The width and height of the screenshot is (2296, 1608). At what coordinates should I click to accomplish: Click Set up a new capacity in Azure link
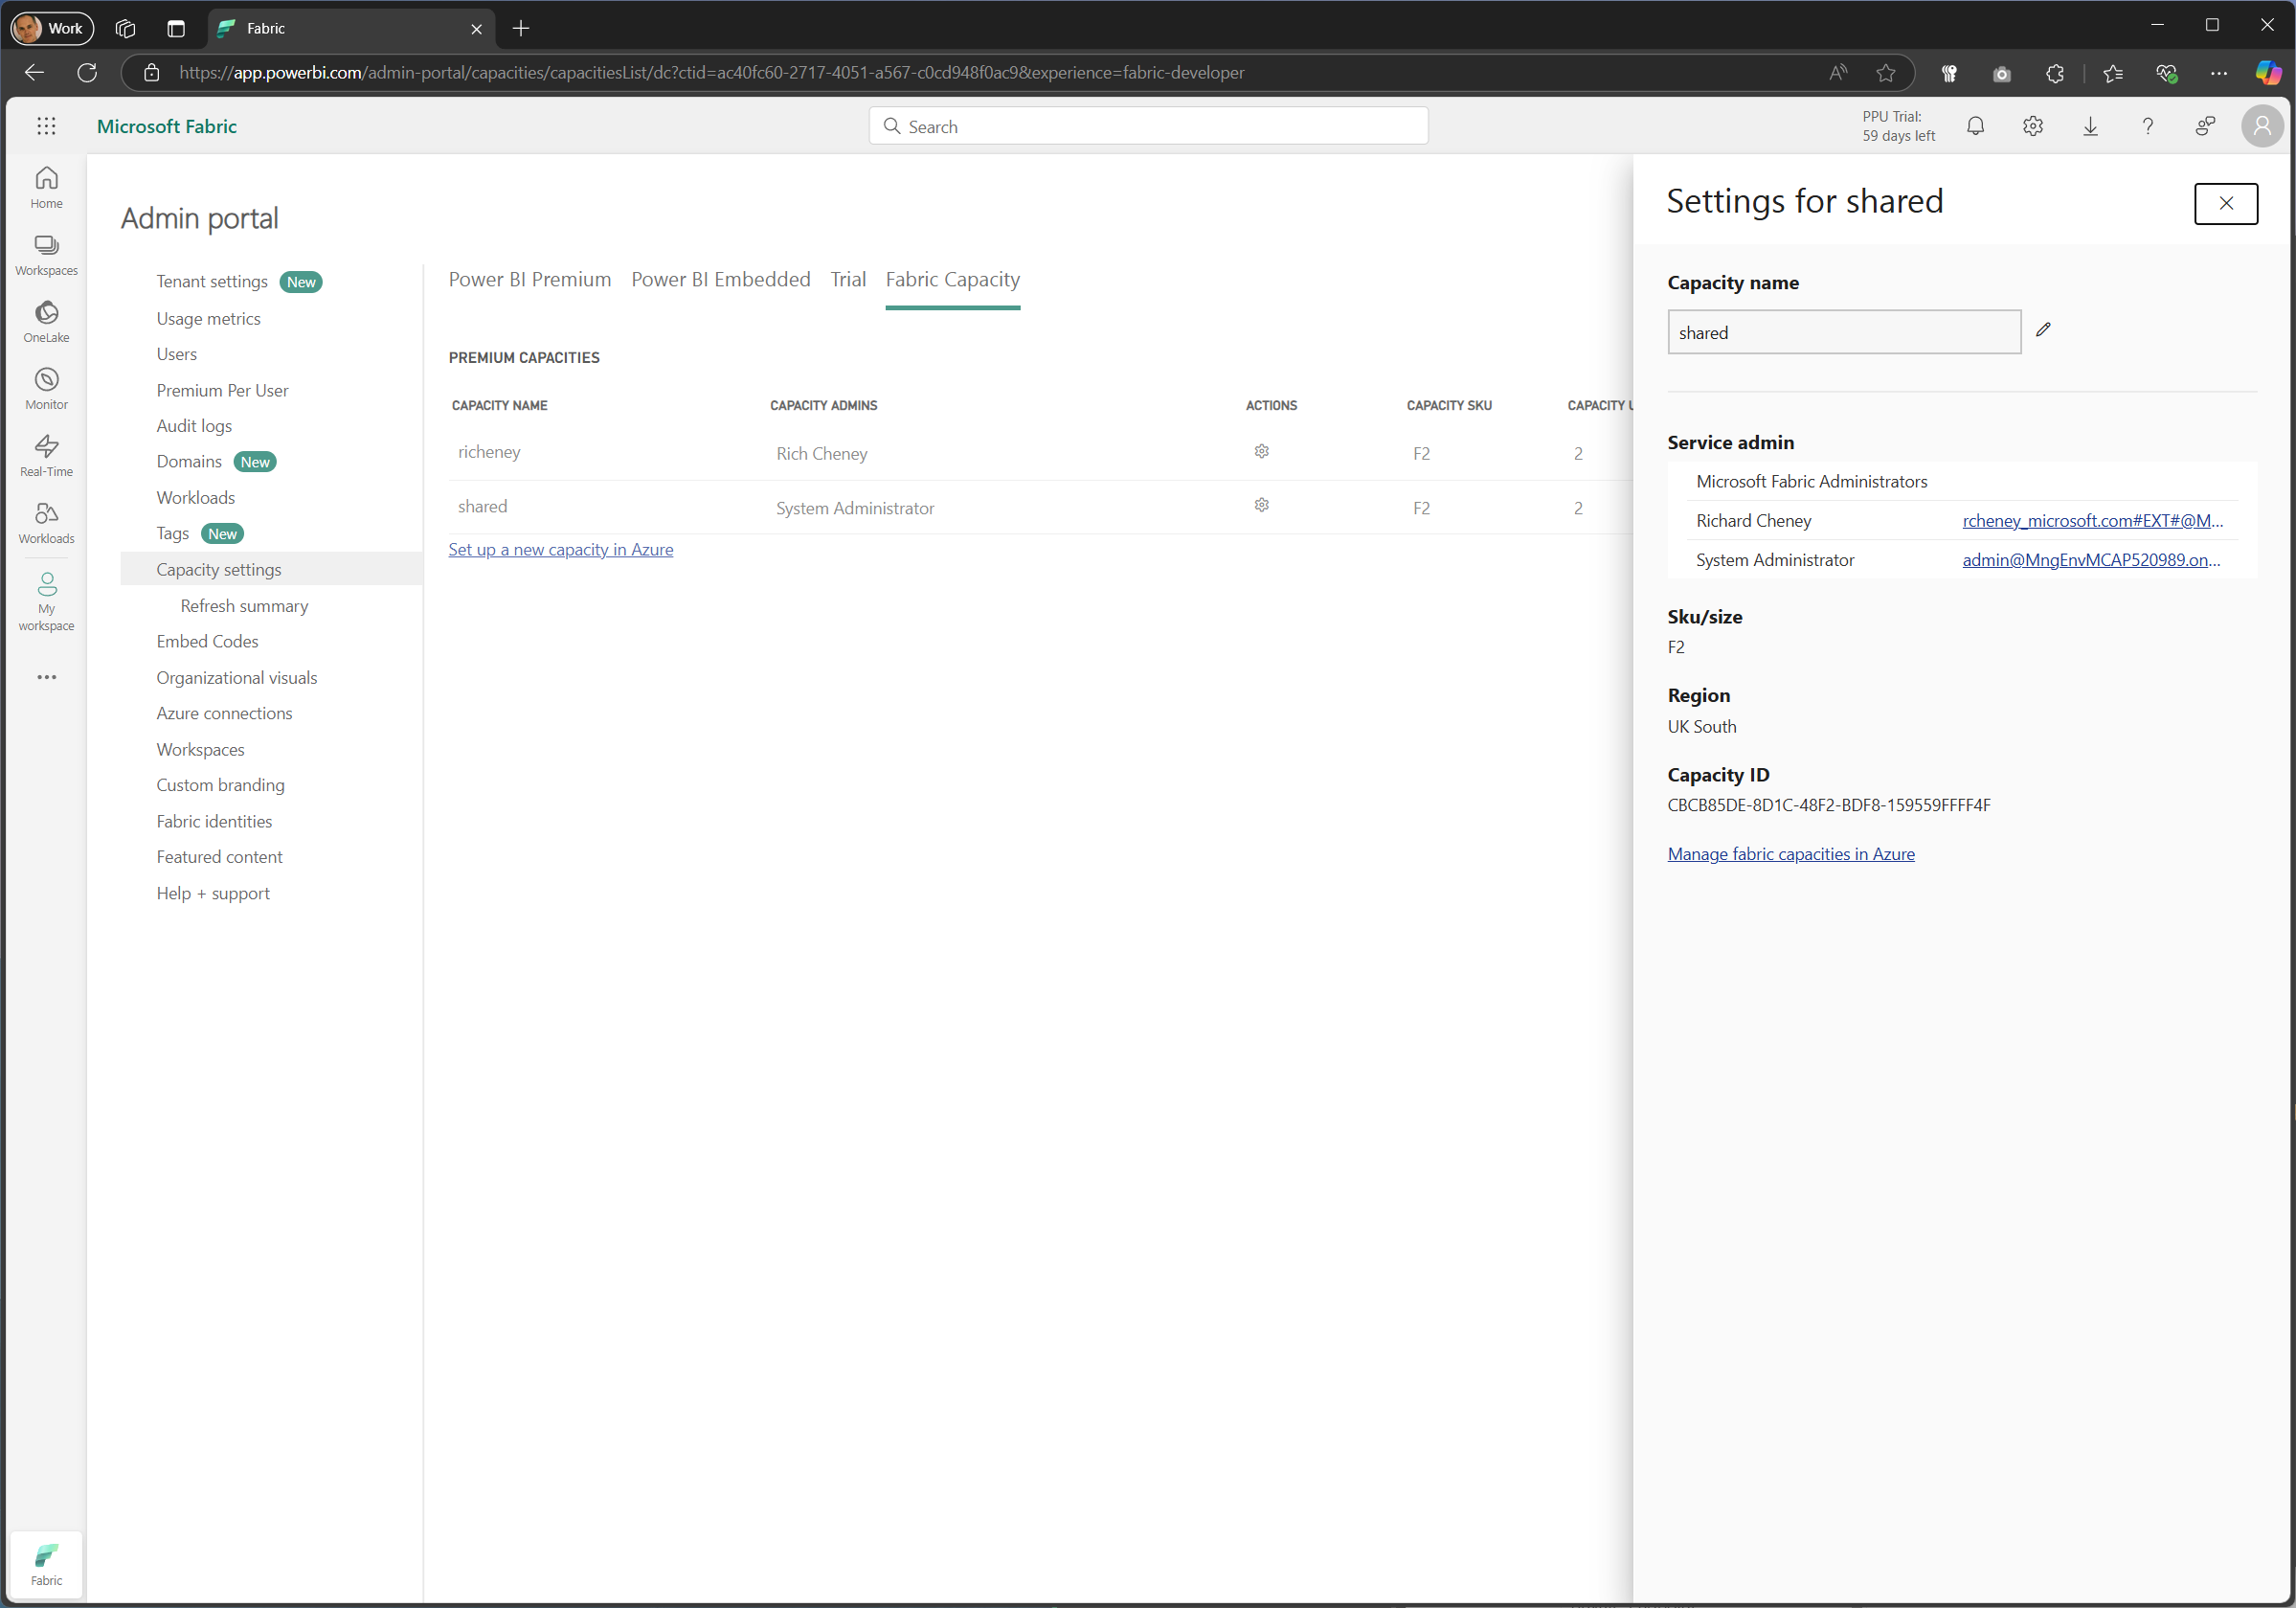[x=560, y=549]
